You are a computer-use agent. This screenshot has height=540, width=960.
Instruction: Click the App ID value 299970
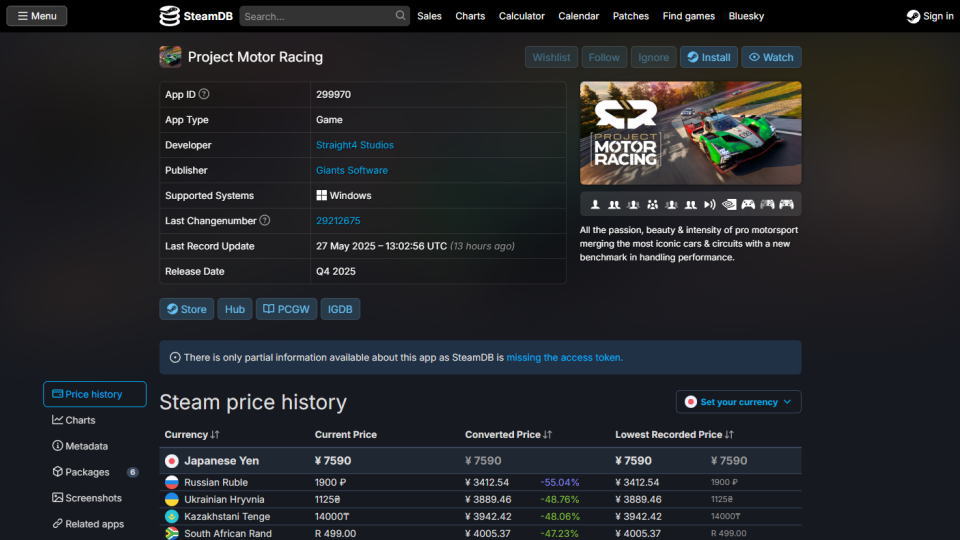click(x=333, y=94)
